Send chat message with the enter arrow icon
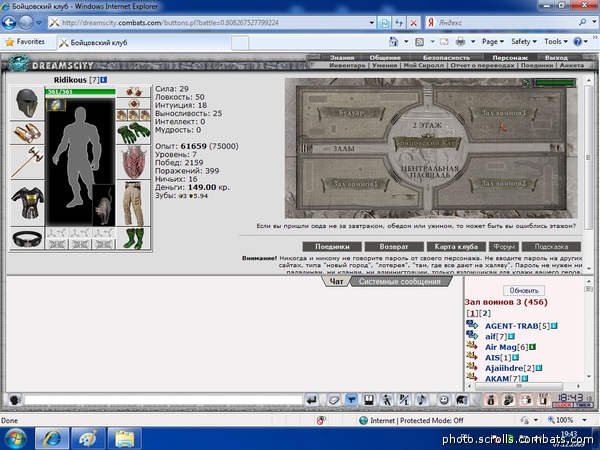 click(311, 400)
